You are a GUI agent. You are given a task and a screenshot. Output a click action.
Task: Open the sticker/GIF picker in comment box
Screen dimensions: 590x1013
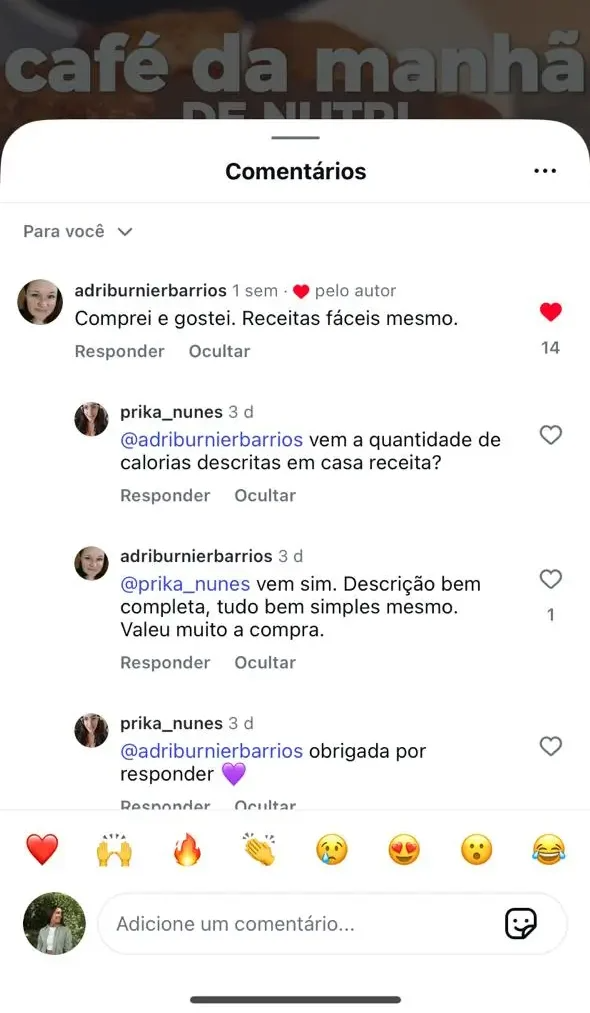521,923
